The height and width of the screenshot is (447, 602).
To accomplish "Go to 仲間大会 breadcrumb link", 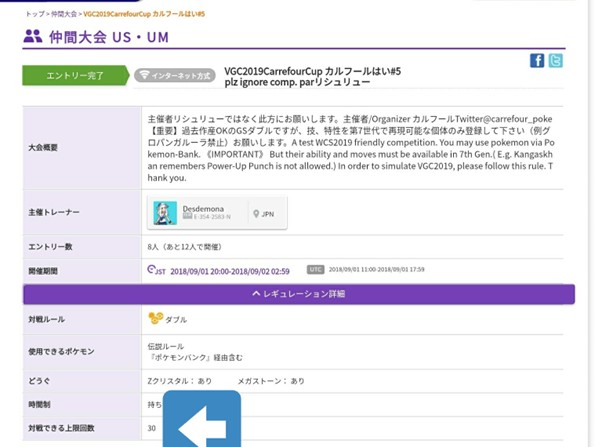I will 64,14.
